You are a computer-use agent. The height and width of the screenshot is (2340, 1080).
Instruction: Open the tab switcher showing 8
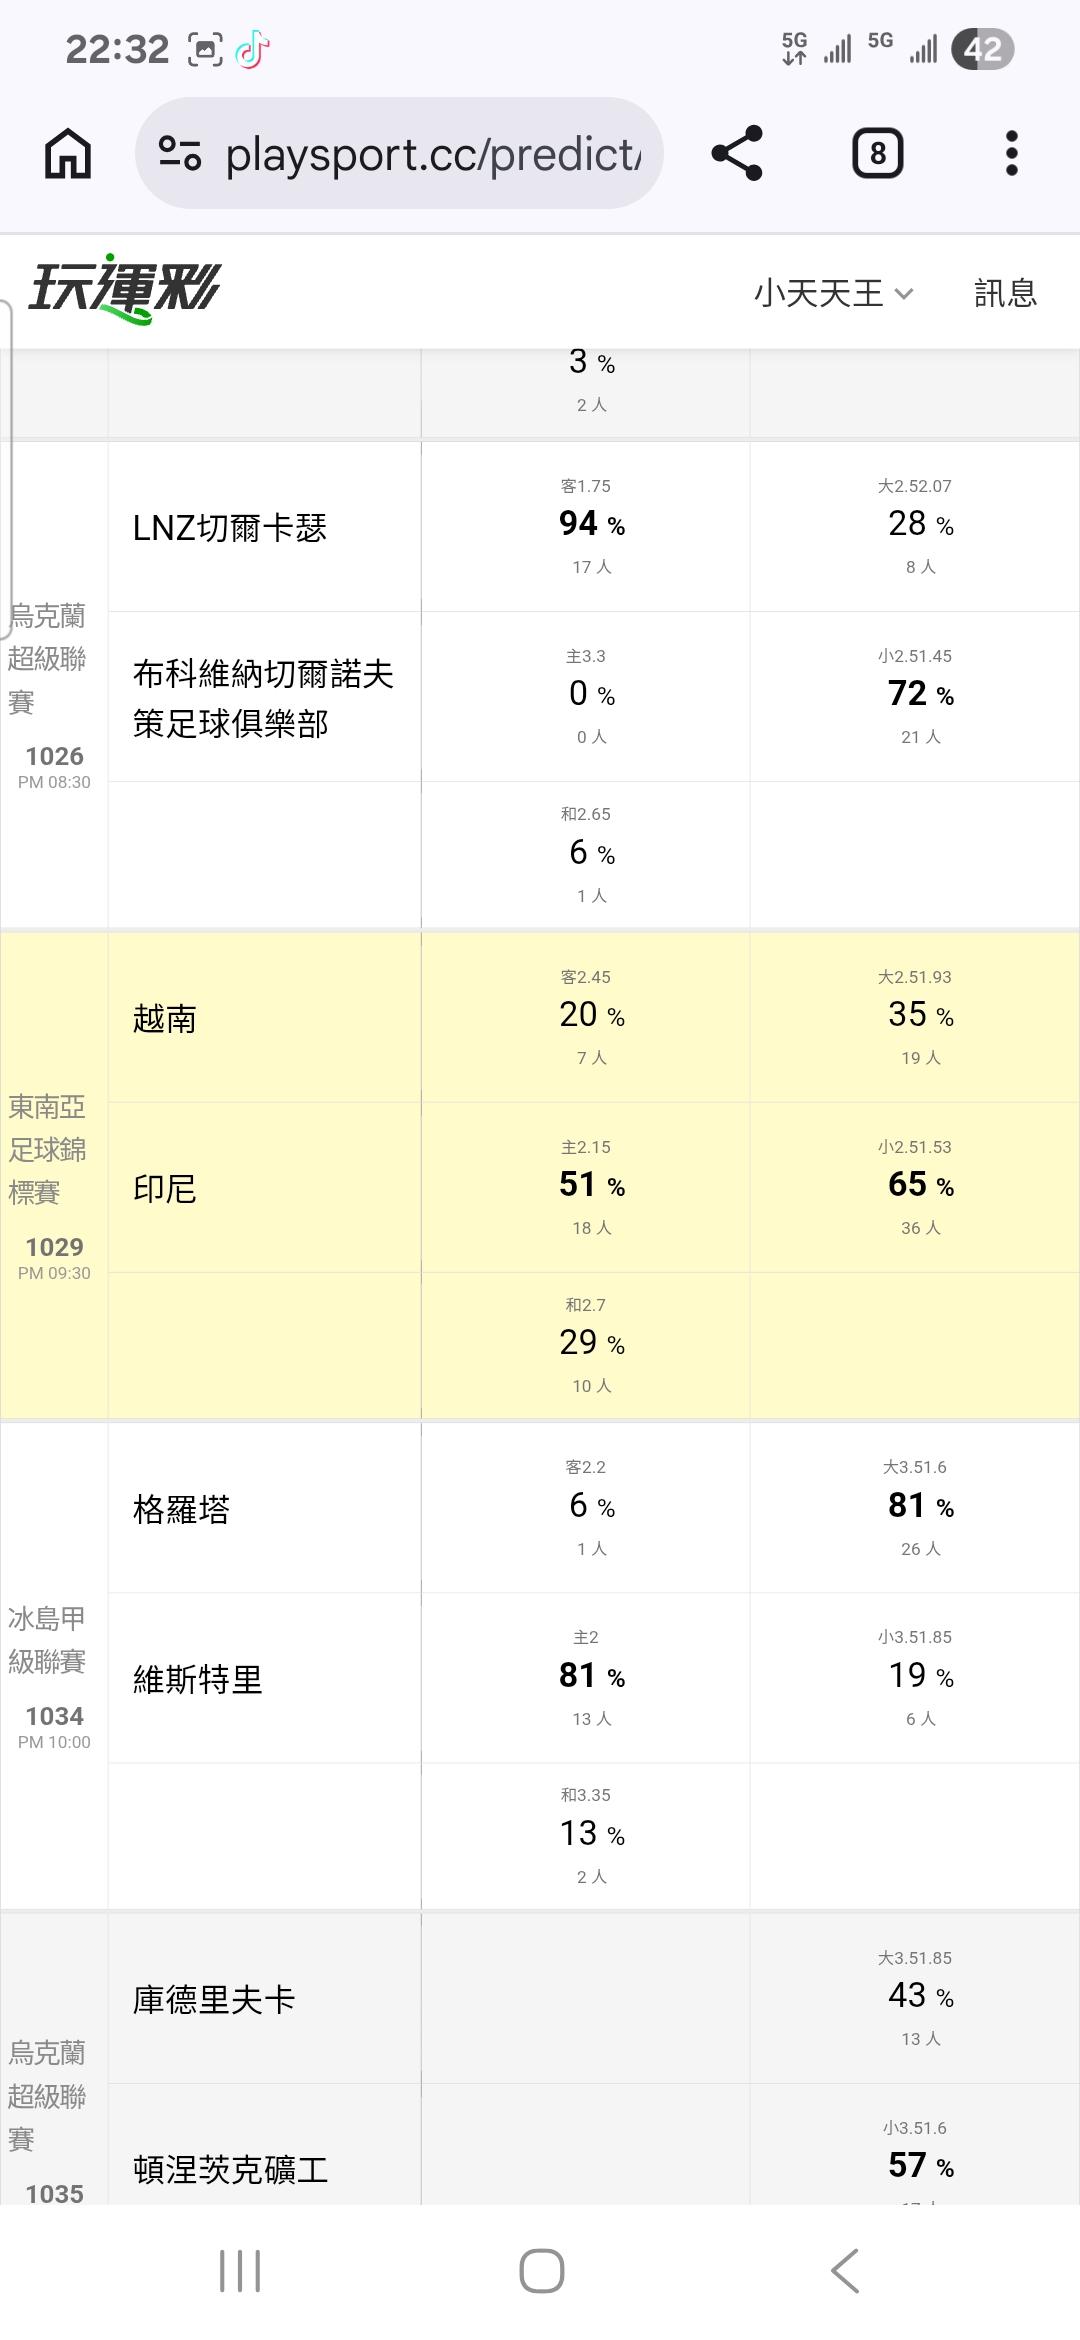877,153
